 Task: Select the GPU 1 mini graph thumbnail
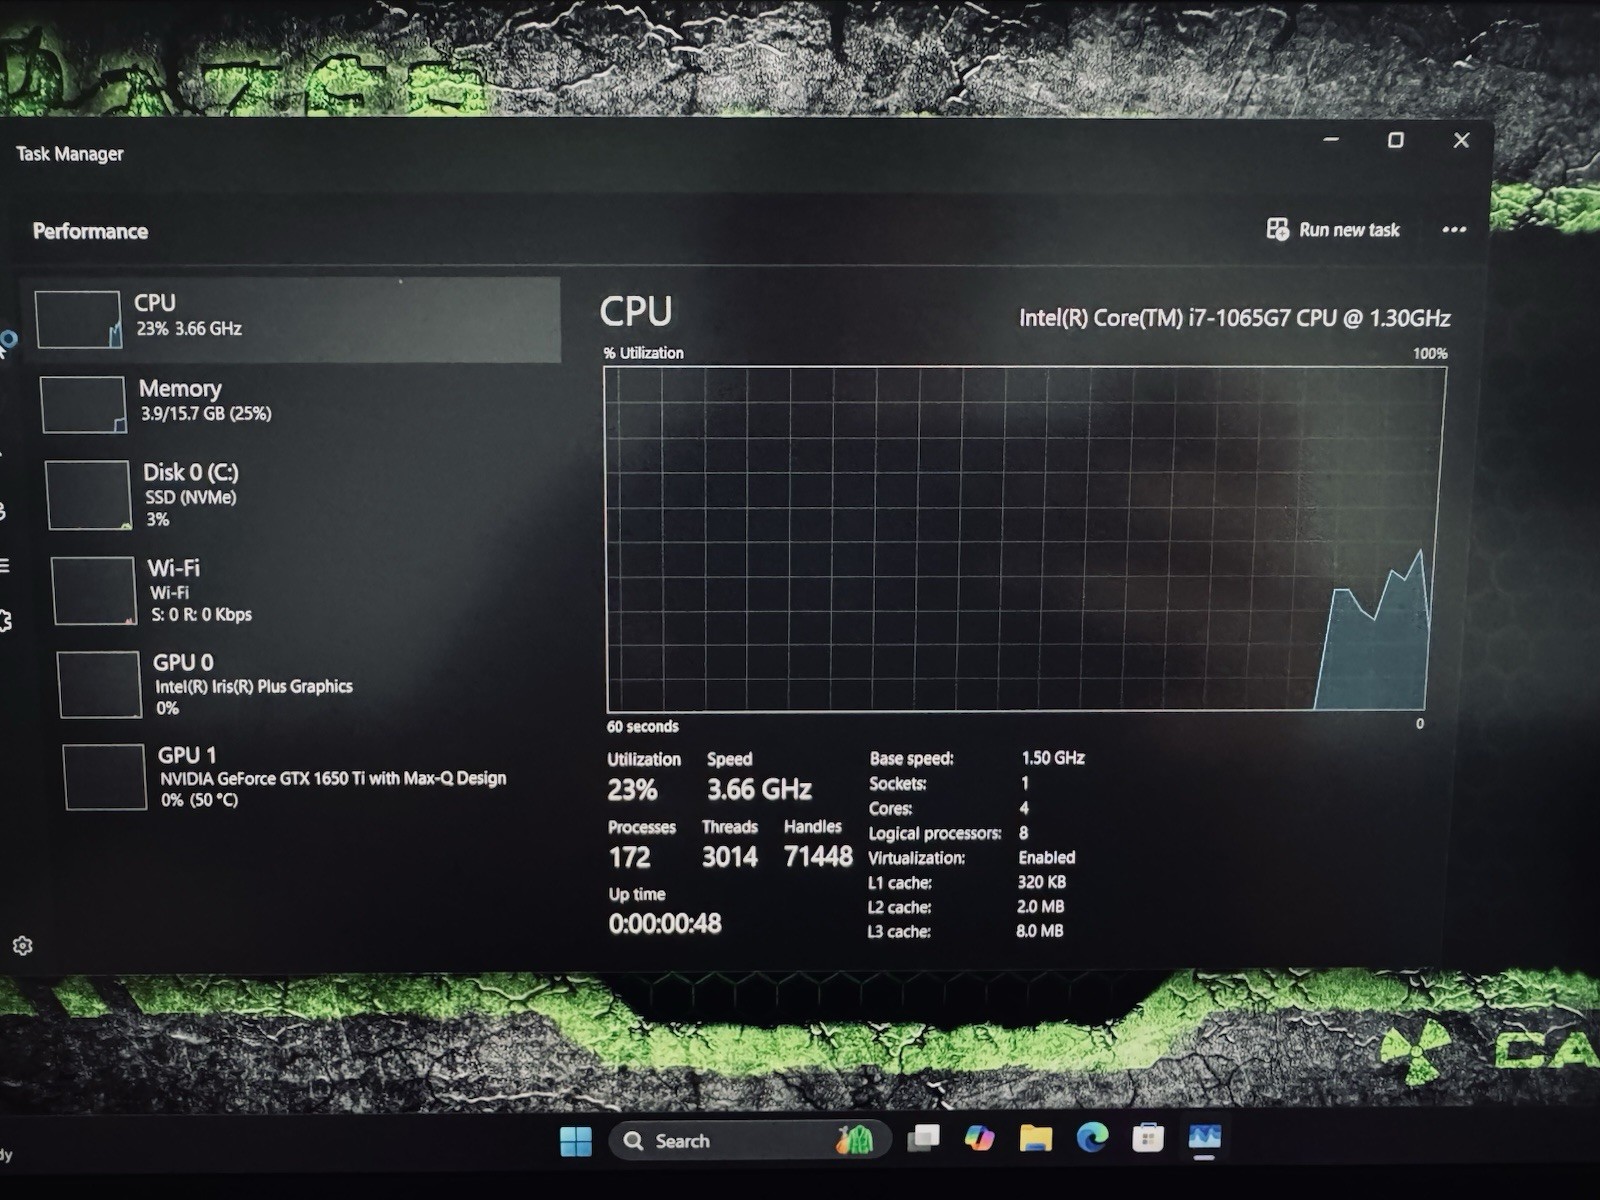point(105,777)
